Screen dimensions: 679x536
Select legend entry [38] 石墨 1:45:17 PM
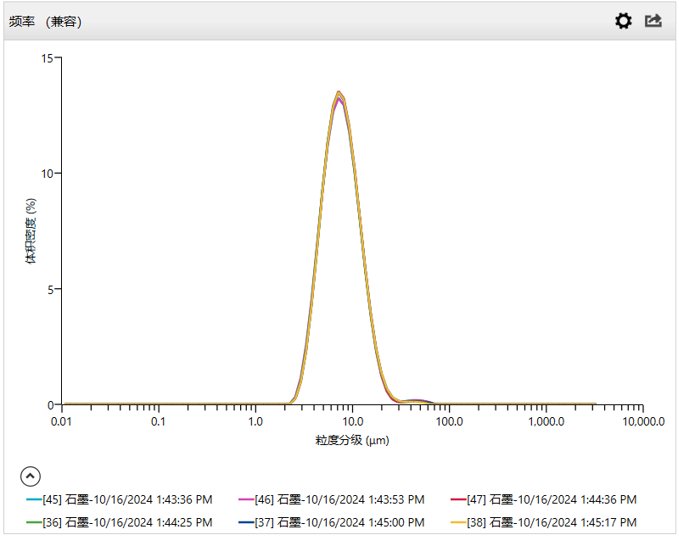(x=551, y=522)
